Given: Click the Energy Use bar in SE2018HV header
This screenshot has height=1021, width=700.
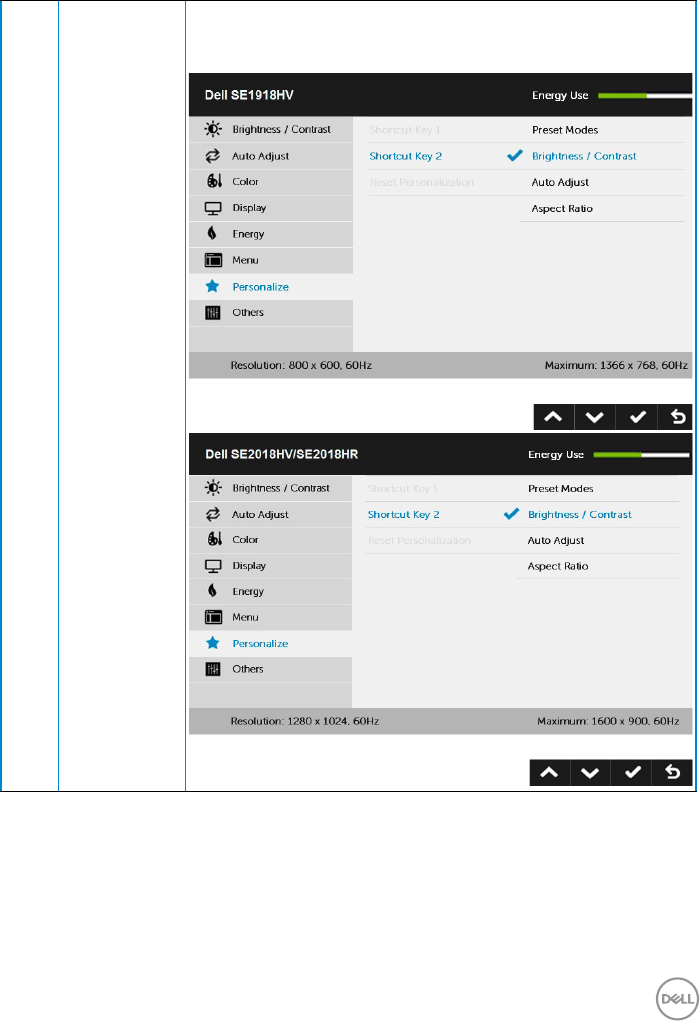Looking at the screenshot, I should point(641,455).
